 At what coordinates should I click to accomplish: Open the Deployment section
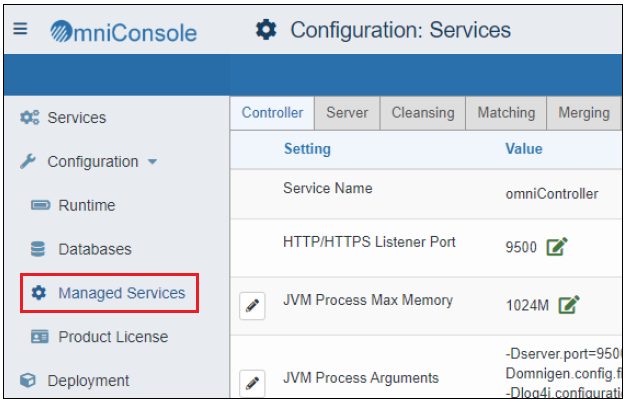[x=88, y=380]
